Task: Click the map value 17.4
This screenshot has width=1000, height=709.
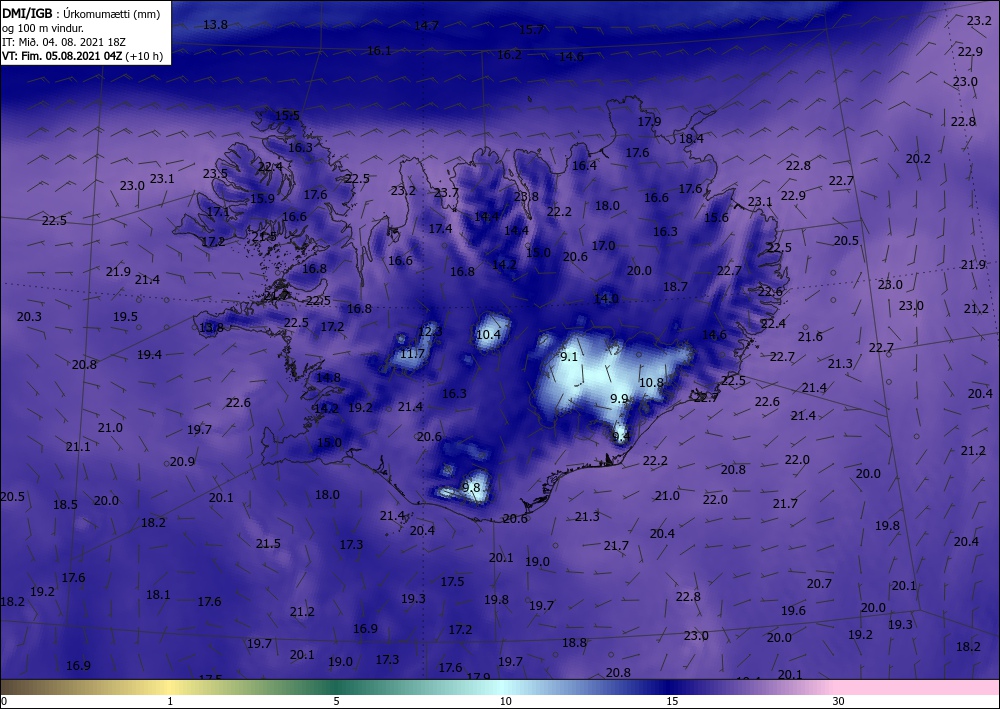Action: (440, 228)
